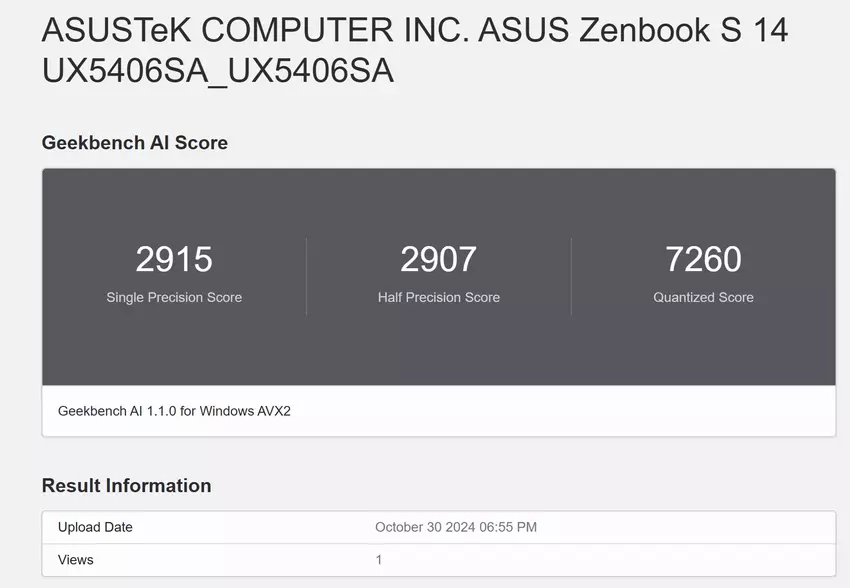Select the 7260 score value
Image resolution: width=850 pixels, height=588 pixels.
point(703,260)
